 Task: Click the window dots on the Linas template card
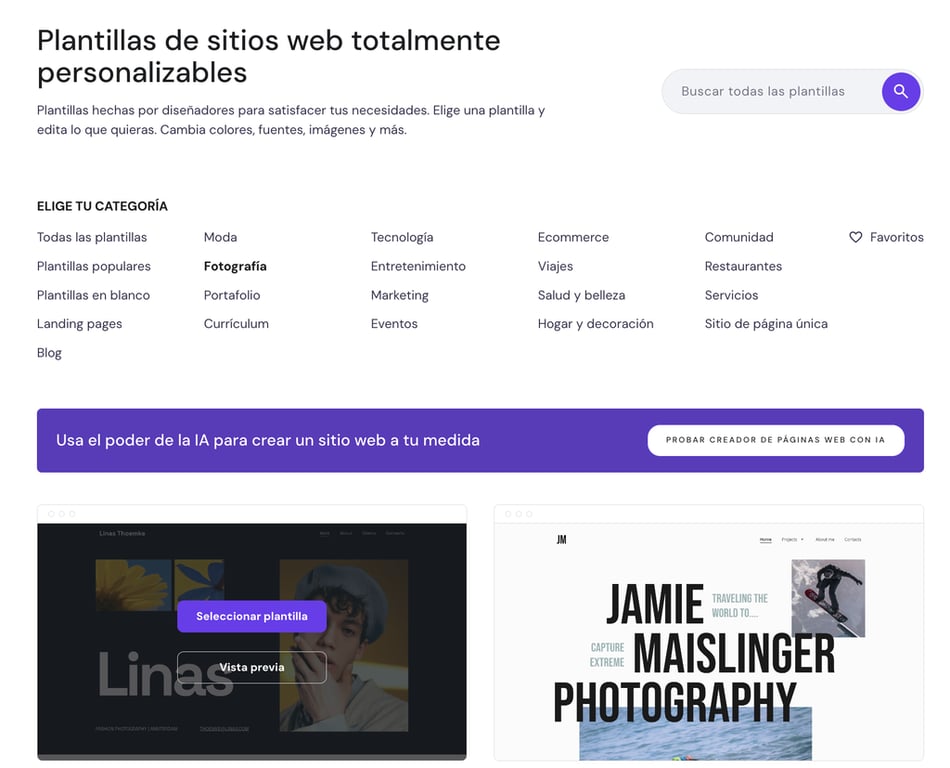(x=63, y=512)
